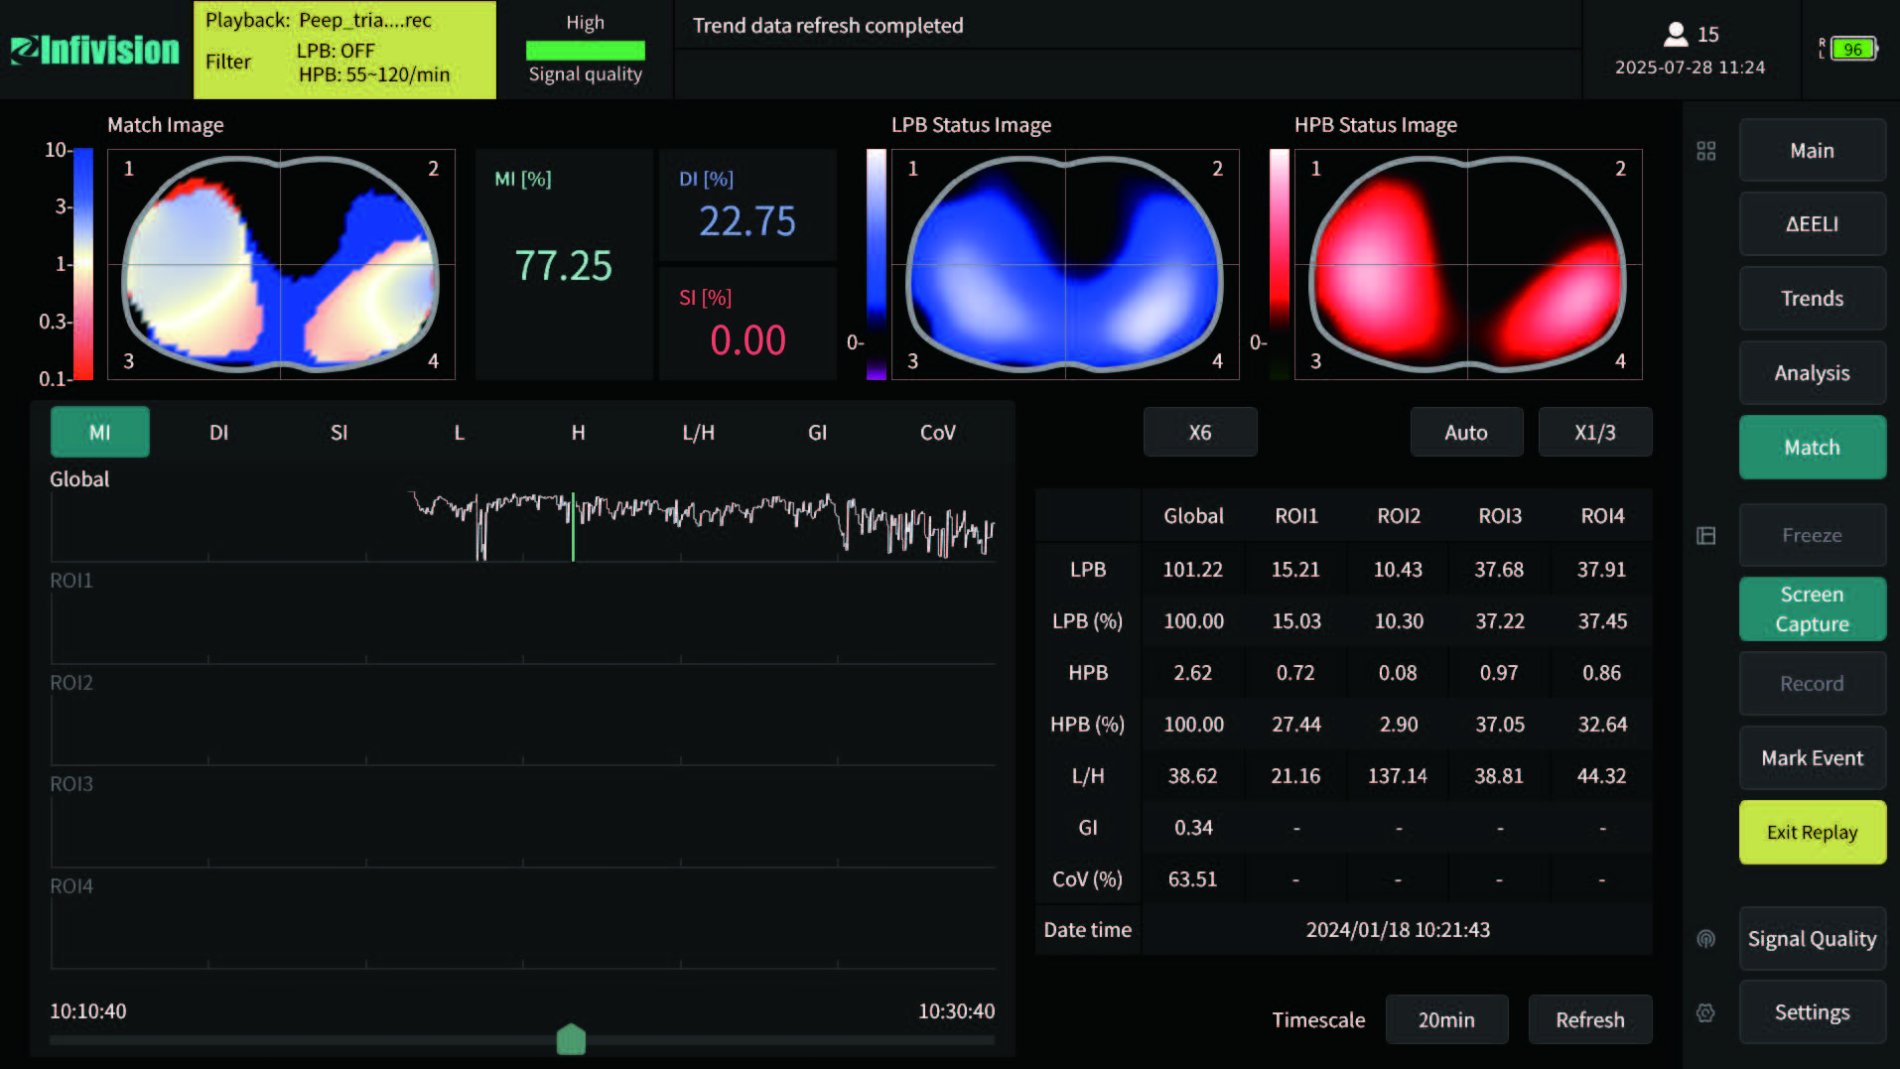The image size is (1900, 1069).
Task: Click the gear icon beside Settings
Action: tap(1706, 1013)
